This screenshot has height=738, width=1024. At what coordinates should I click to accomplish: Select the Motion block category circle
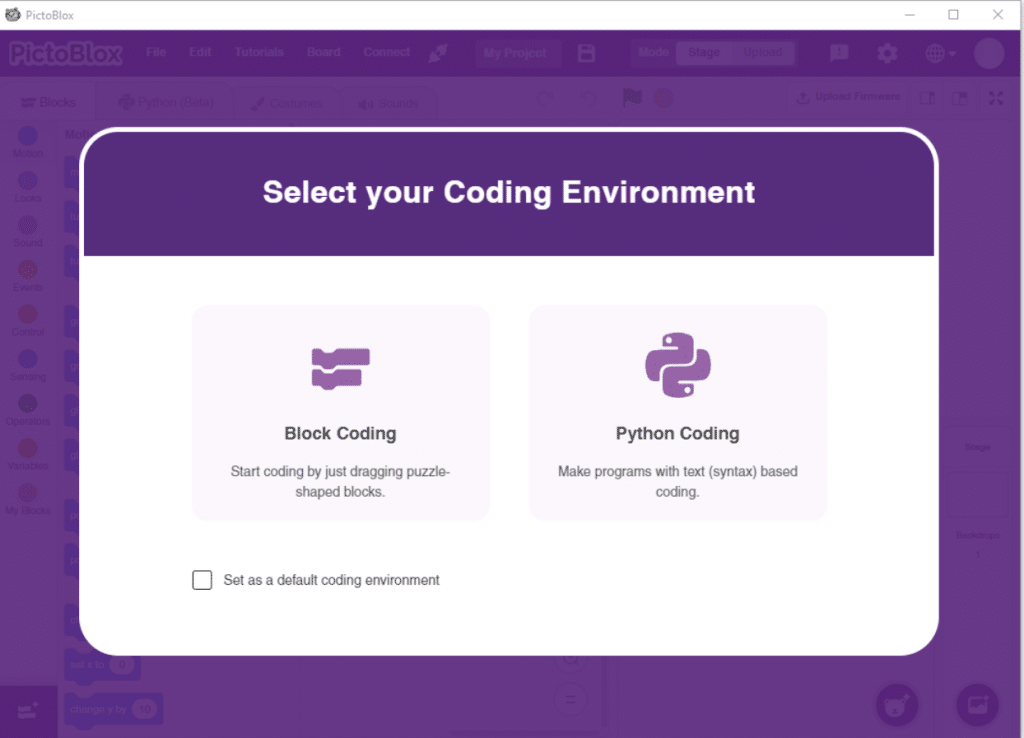[x=28, y=136]
